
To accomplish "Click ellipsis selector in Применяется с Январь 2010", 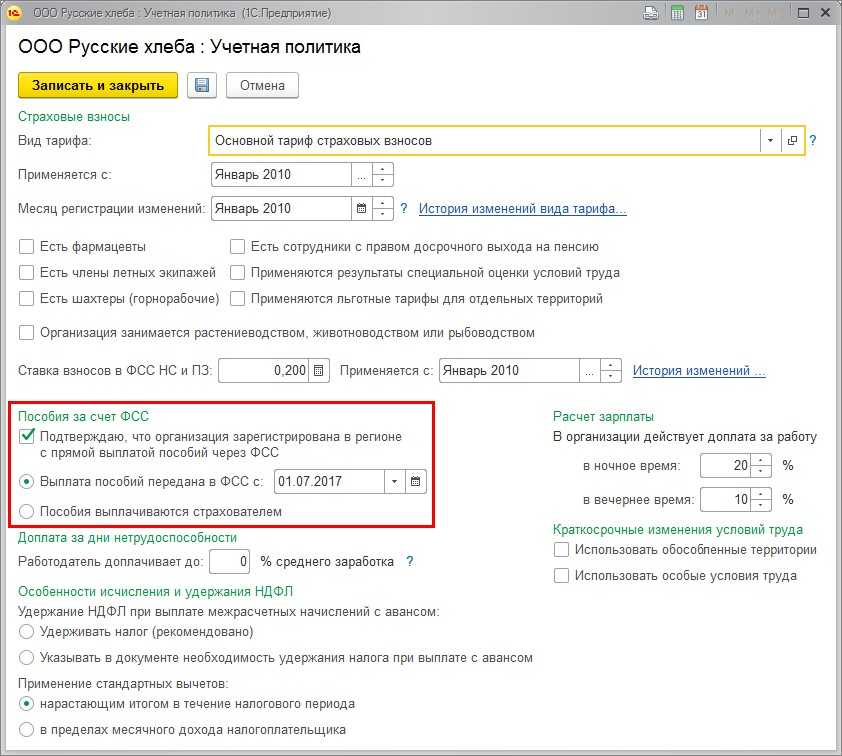I will pyautogui.click(x=361, y=174).
